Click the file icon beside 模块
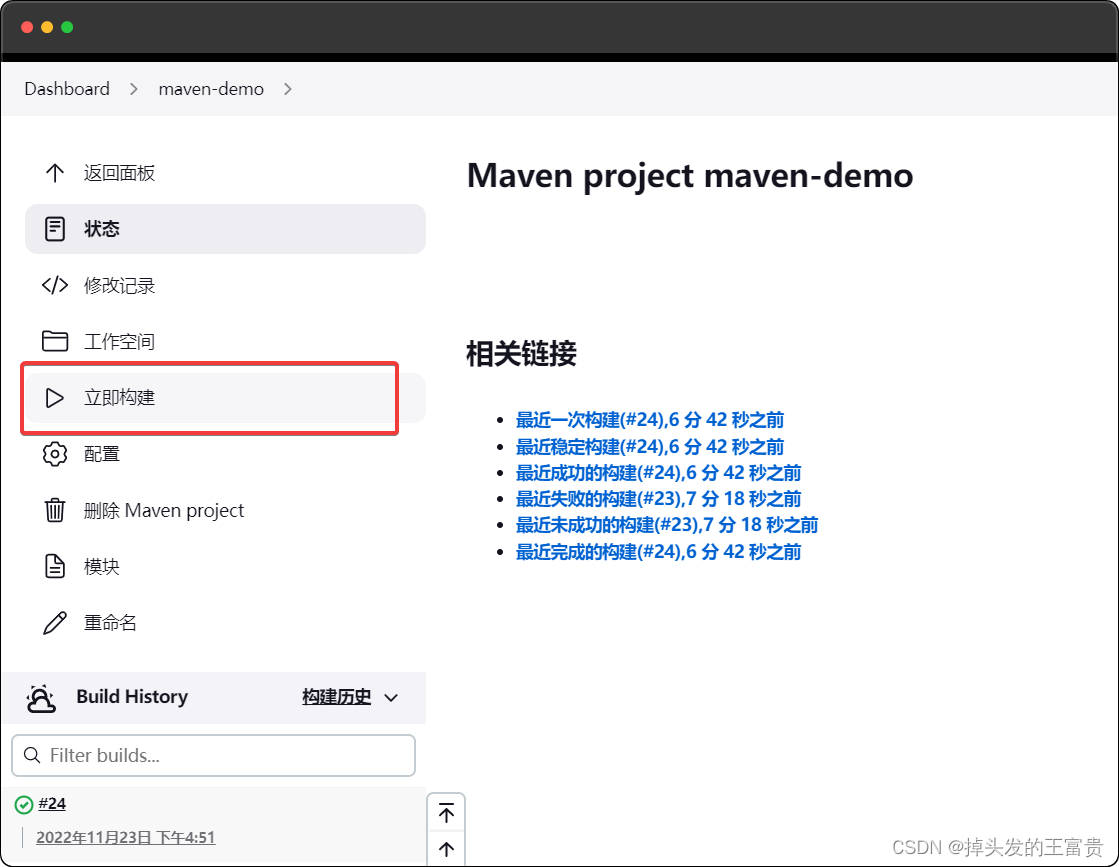1119x867 pixels. [55, 566]
